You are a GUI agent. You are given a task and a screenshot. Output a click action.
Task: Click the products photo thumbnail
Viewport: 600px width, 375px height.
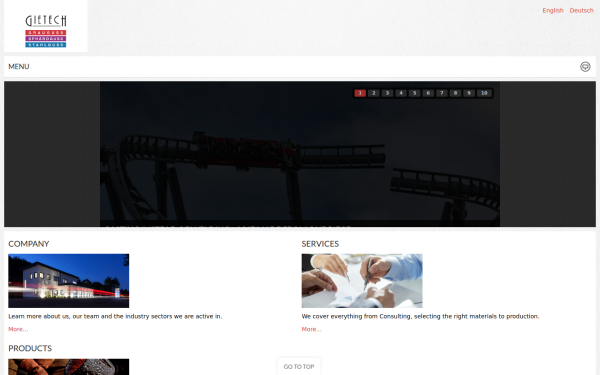[68, 367]
